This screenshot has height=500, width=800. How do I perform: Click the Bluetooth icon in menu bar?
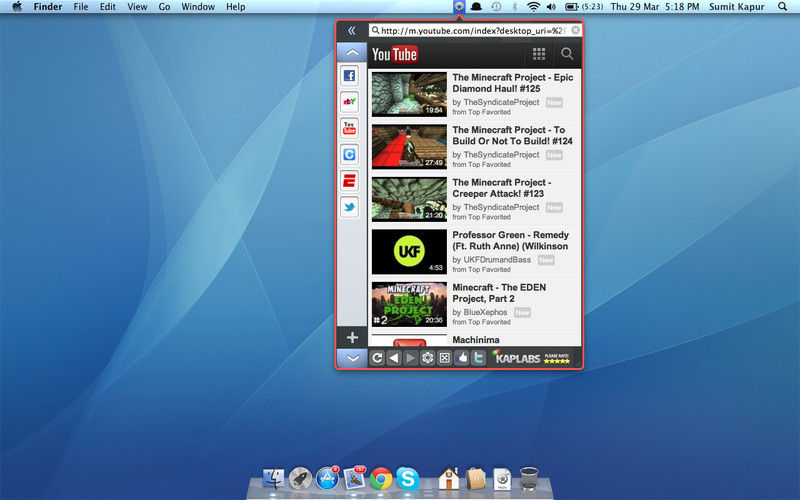point(514,7)
